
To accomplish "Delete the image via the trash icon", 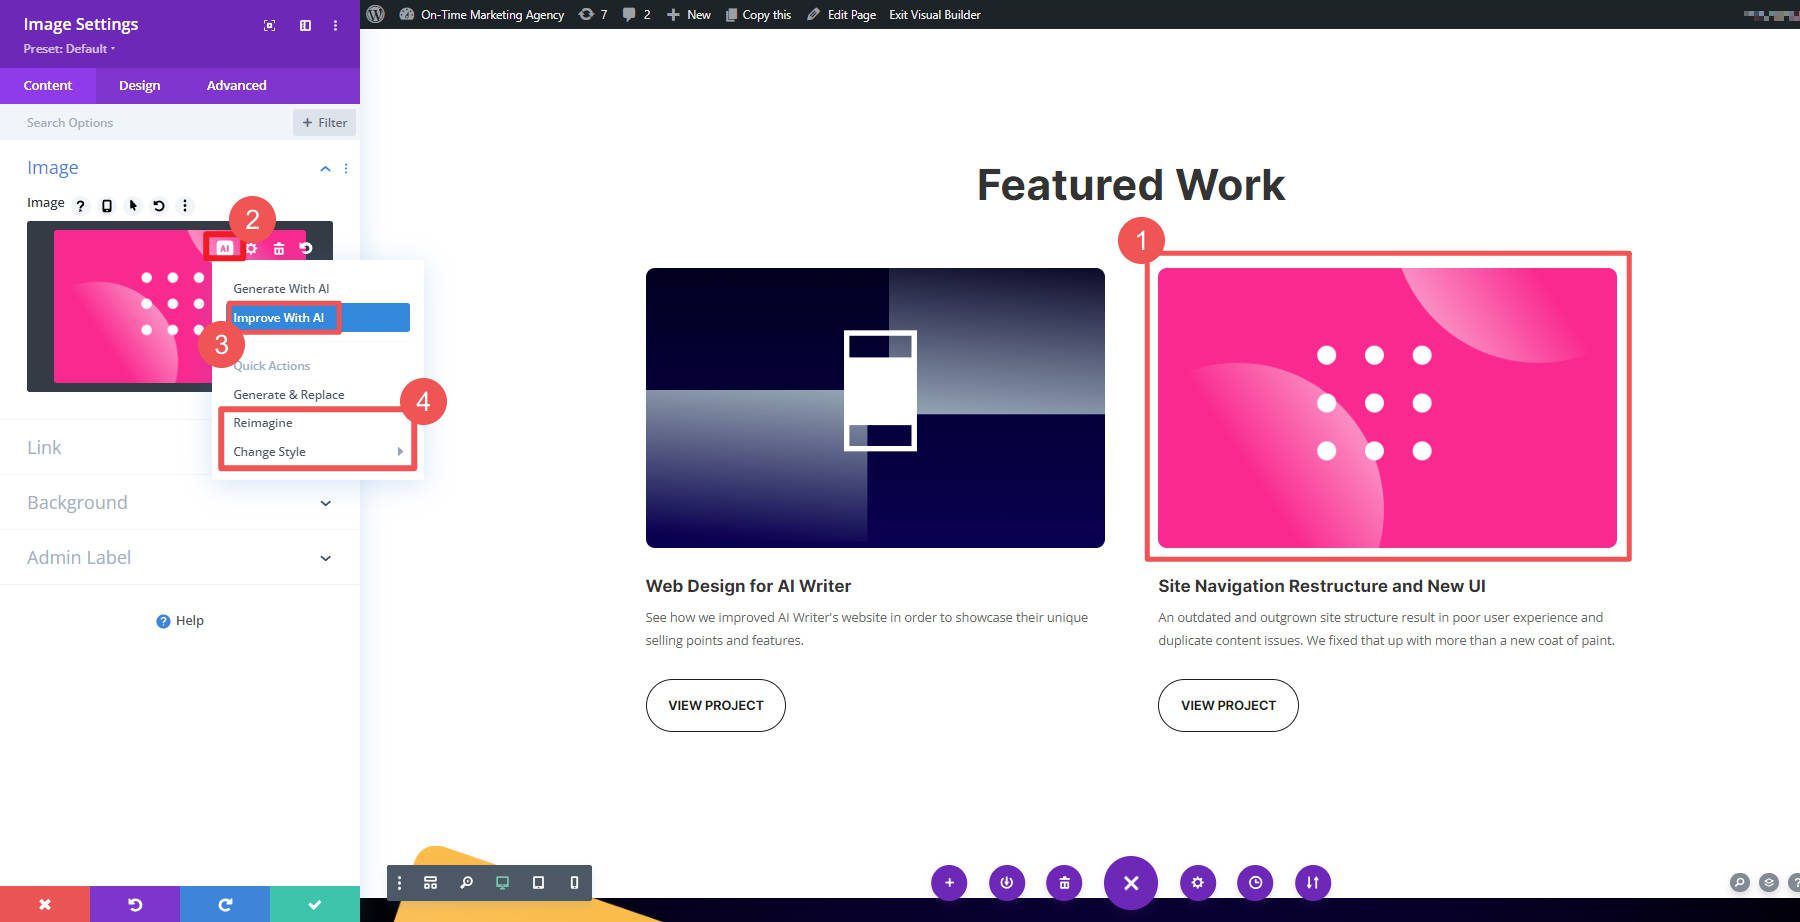I will tap(279, 247).
